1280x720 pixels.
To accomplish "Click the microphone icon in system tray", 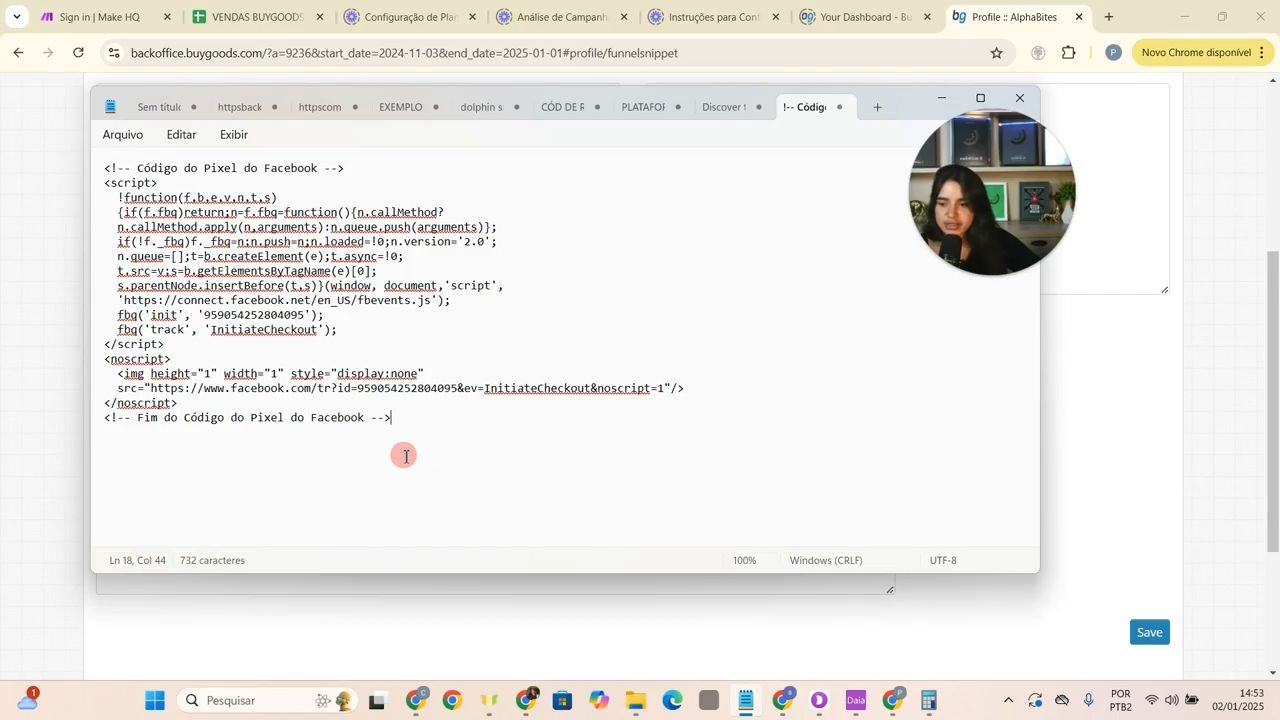I will (1089, 701).
